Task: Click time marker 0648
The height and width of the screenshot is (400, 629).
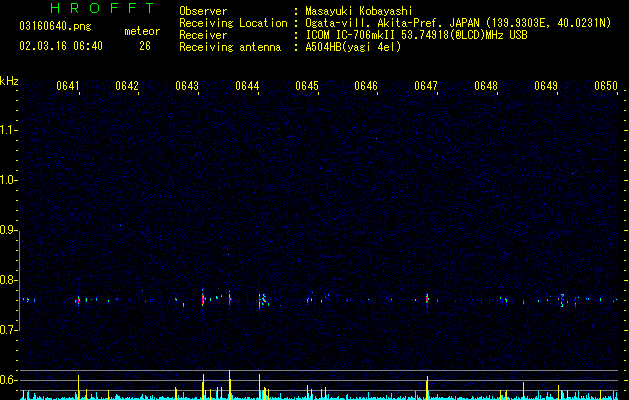Action: 486,86
